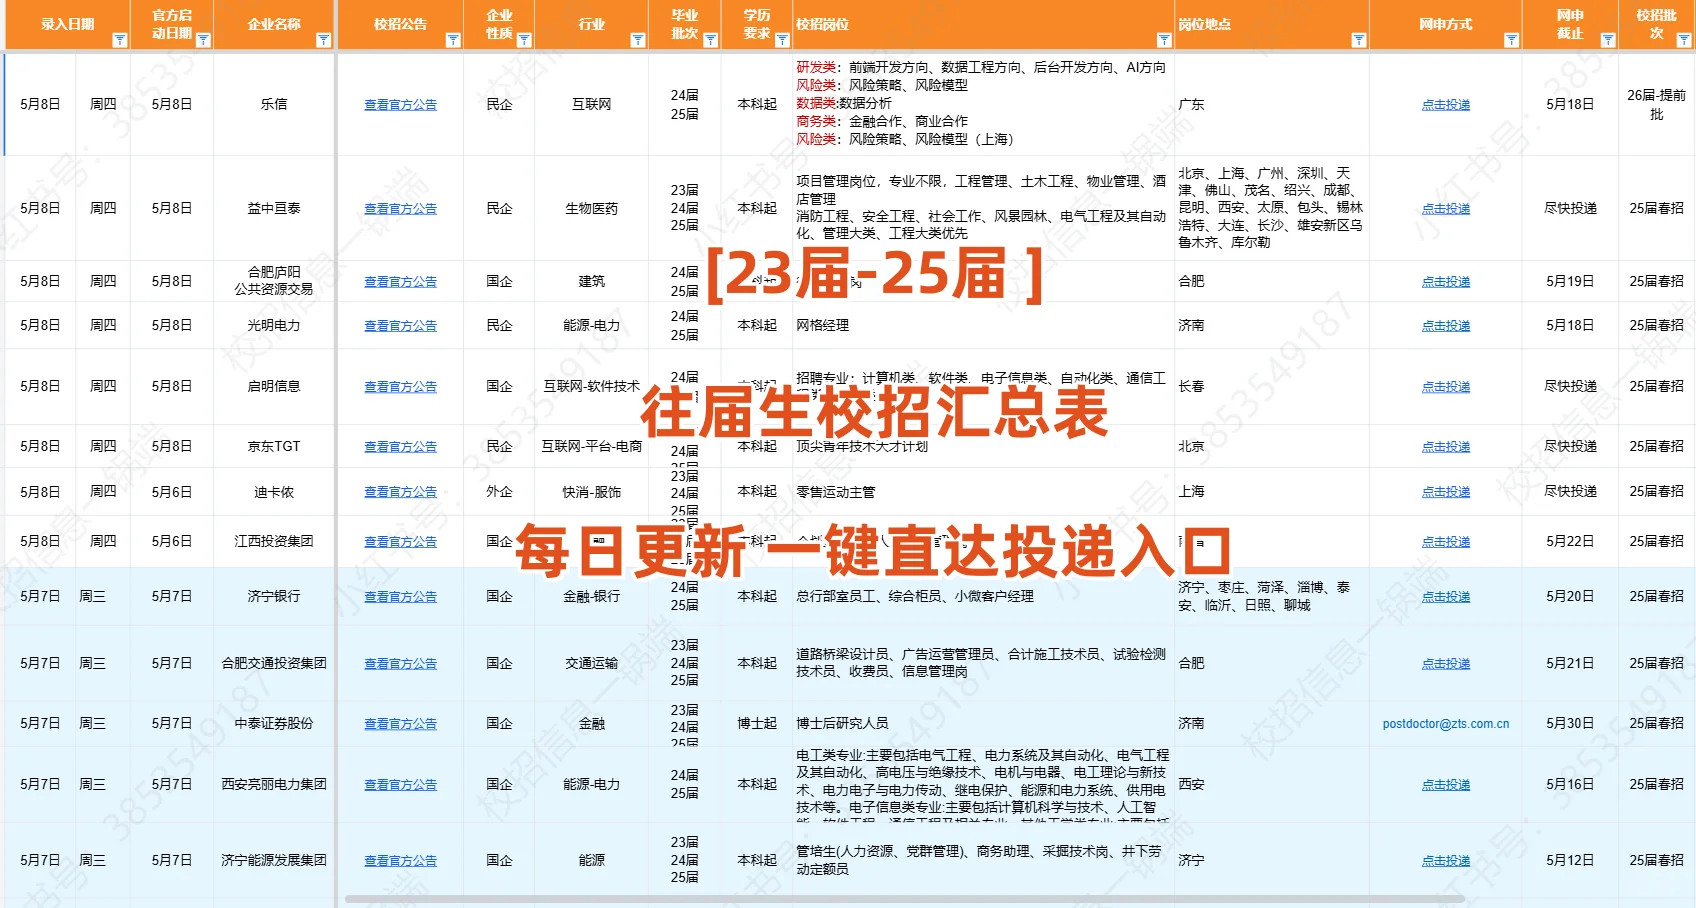
Task: Select the 中泰证券股份 company name cell
Action: (274, 723)
